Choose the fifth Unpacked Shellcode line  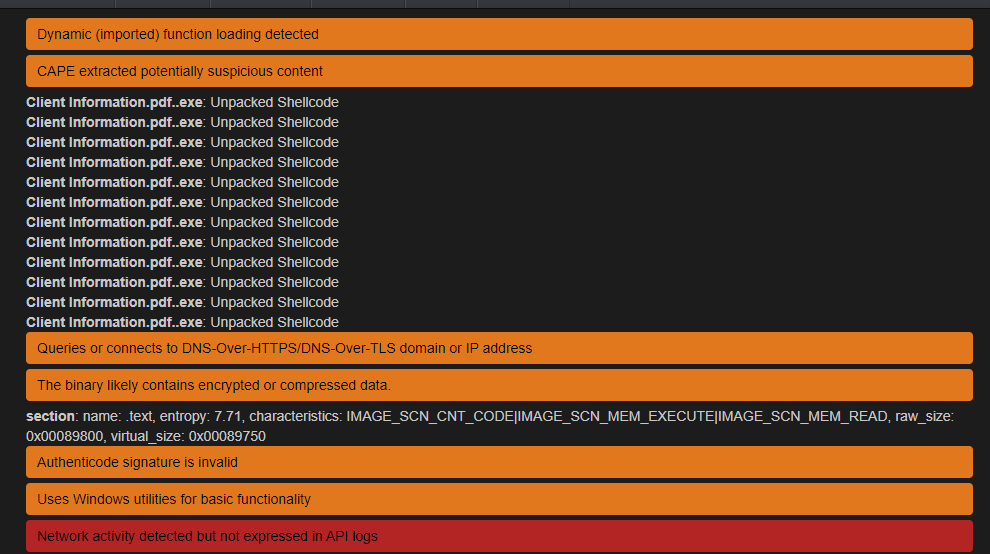click(x=182, y=182)
